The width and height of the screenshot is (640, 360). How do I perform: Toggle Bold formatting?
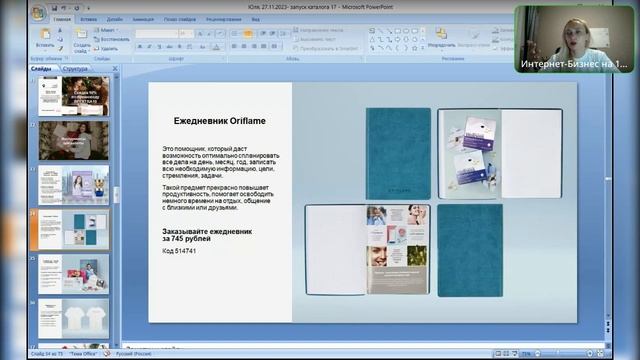point(140,47)
